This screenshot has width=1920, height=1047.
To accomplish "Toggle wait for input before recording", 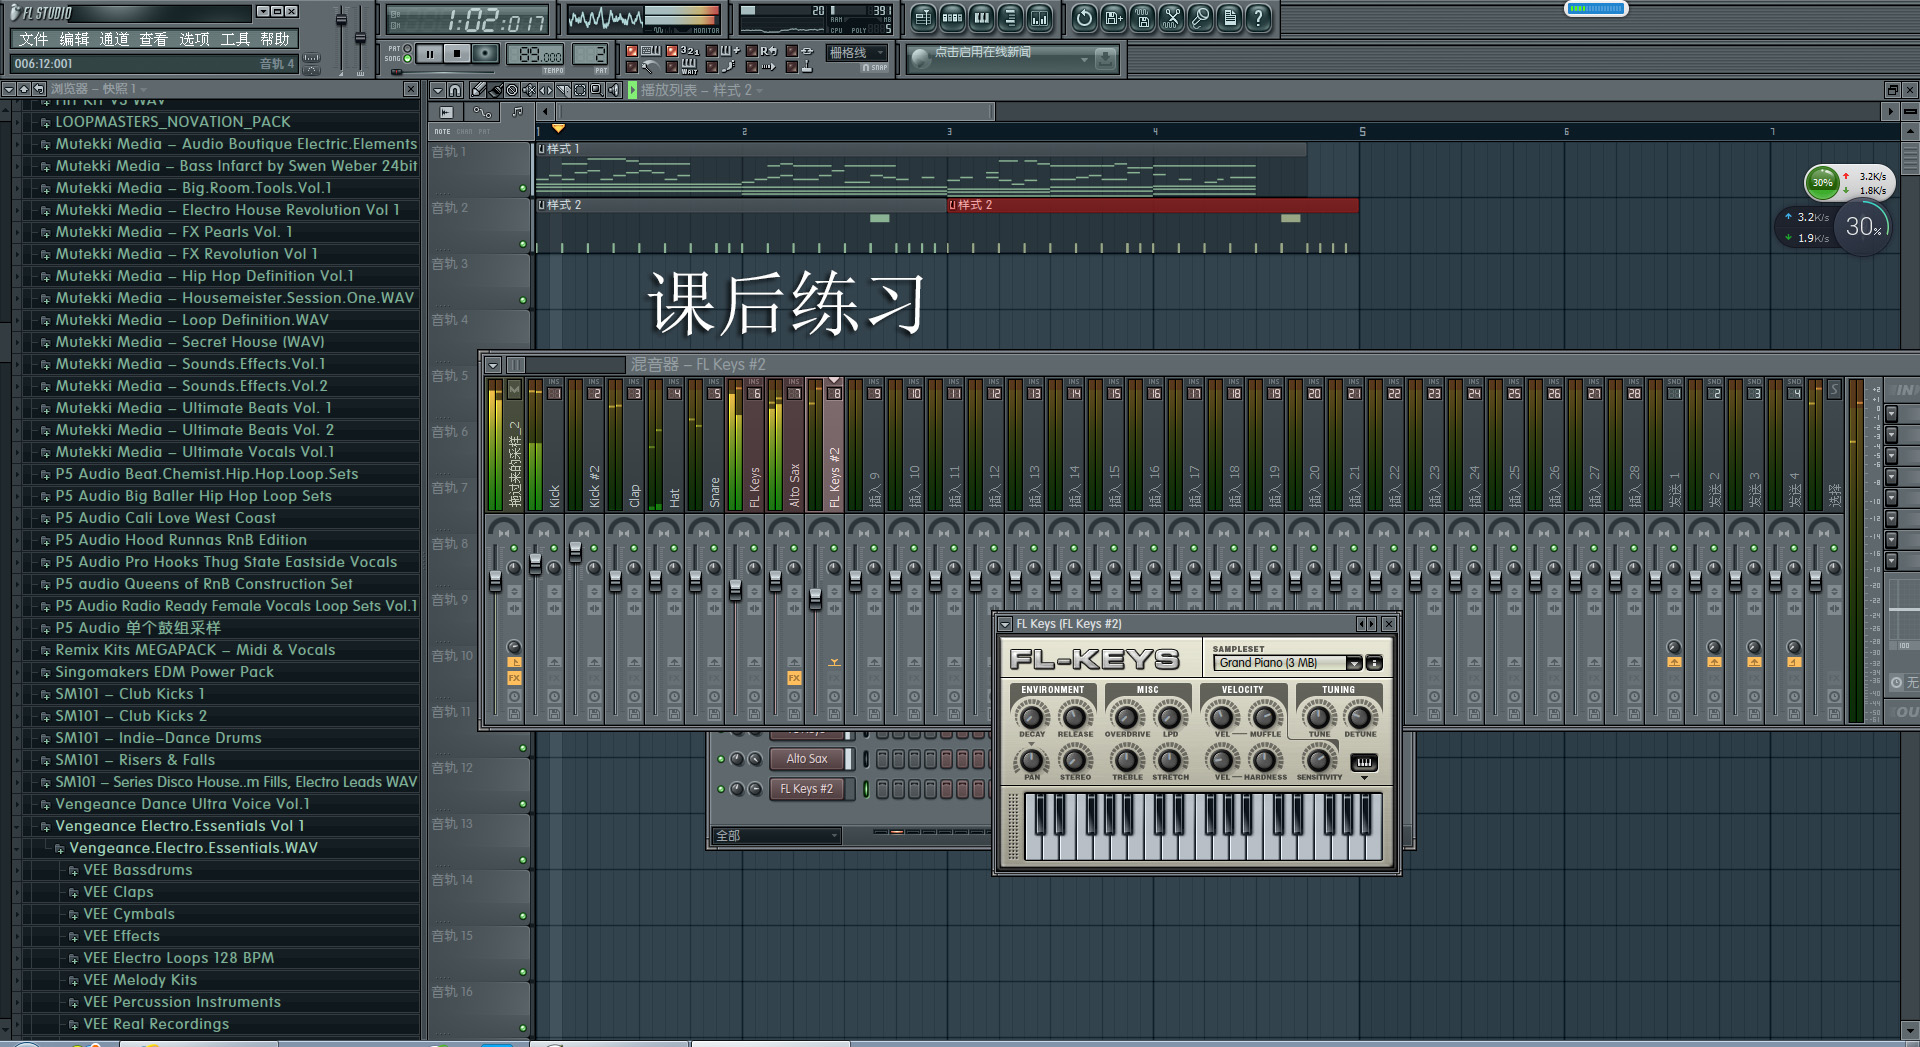I will (671, 67).
